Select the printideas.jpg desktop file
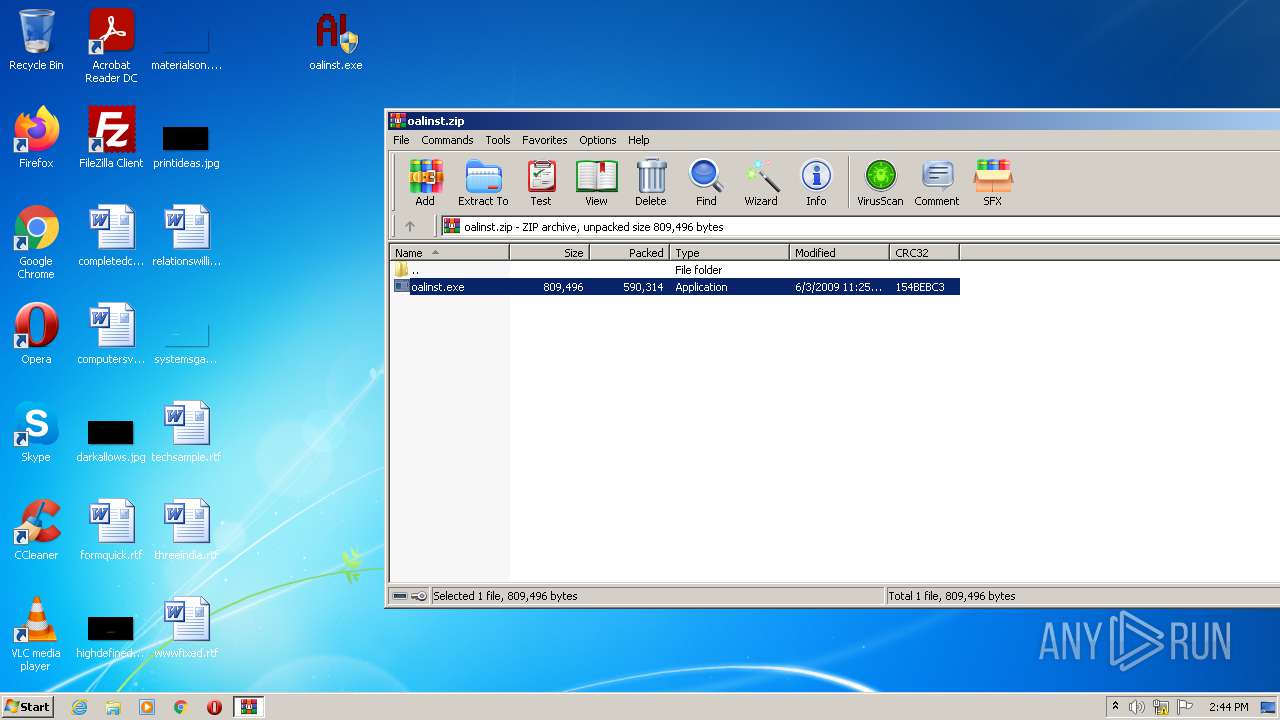The image size is (1280, 720). 186,145
